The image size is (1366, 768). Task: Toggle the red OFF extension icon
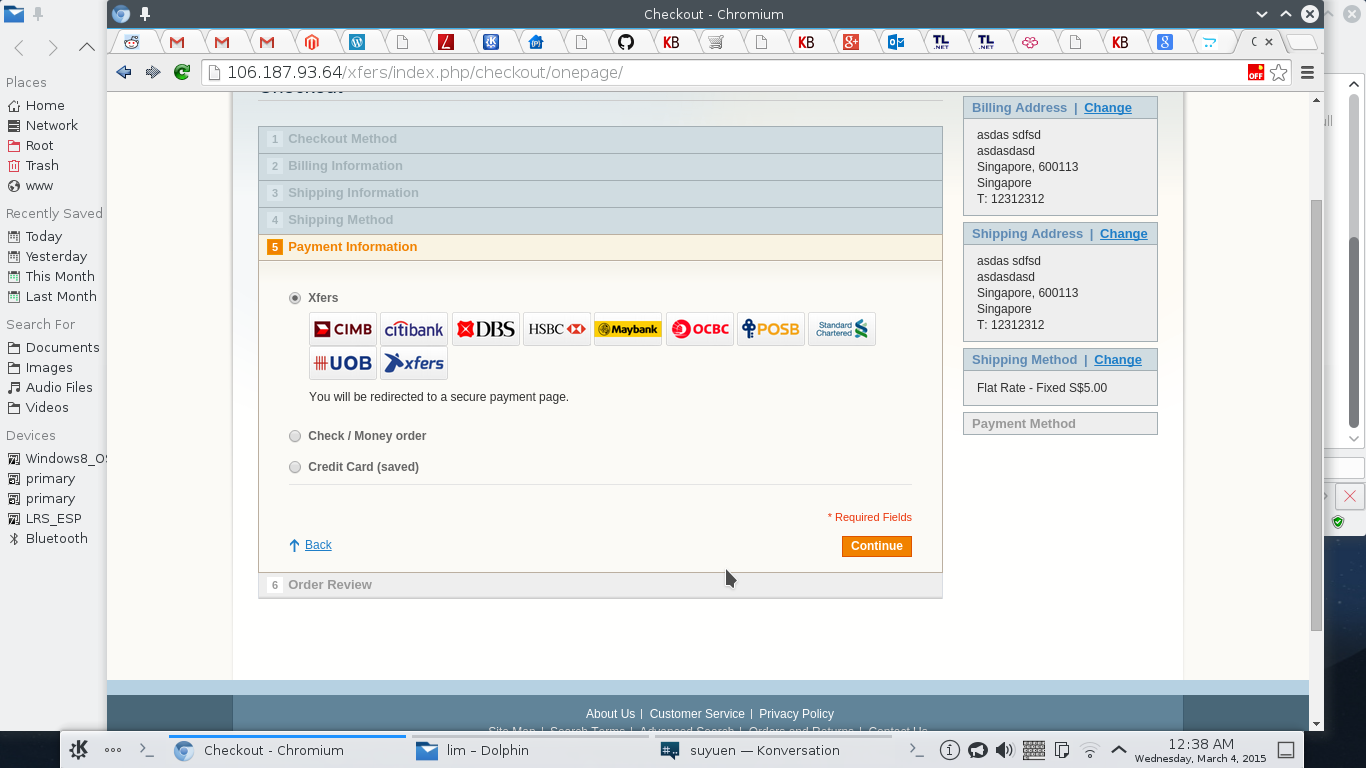[x=1255, y=72]
